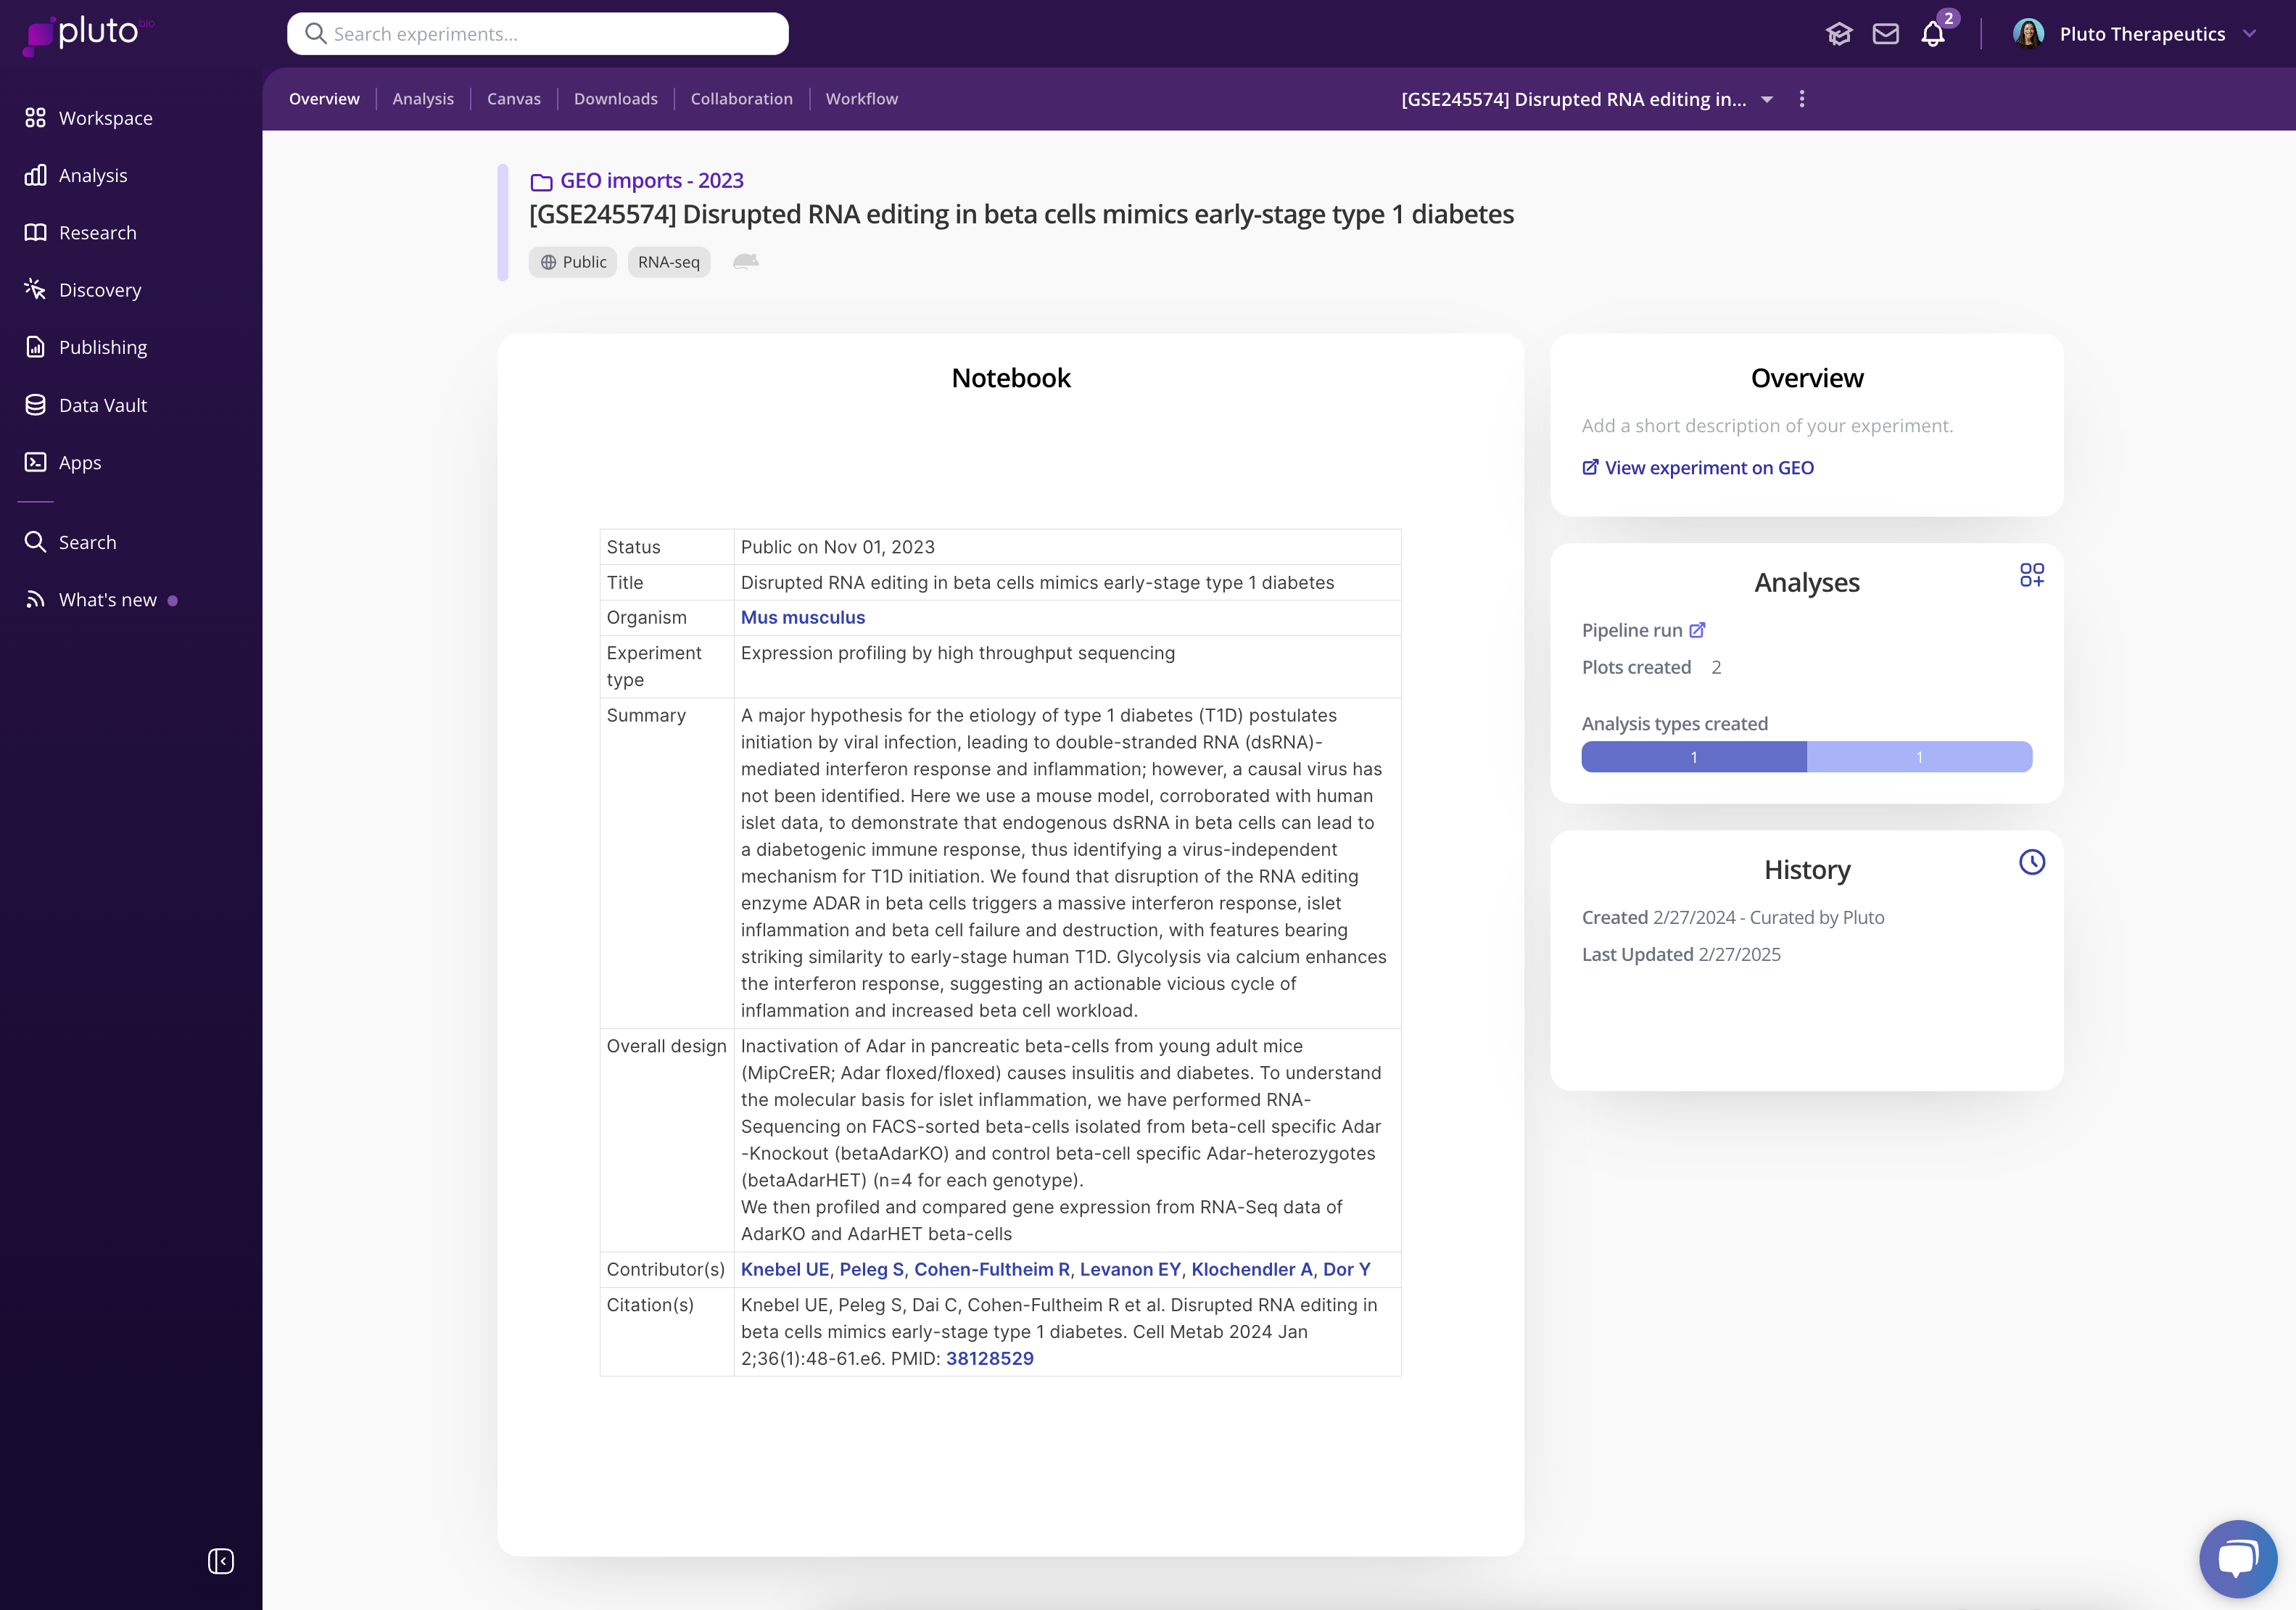2296x1610 pixels.
Task: Click the three-dot experiment options menu
Action: (x=1802, y=99)
